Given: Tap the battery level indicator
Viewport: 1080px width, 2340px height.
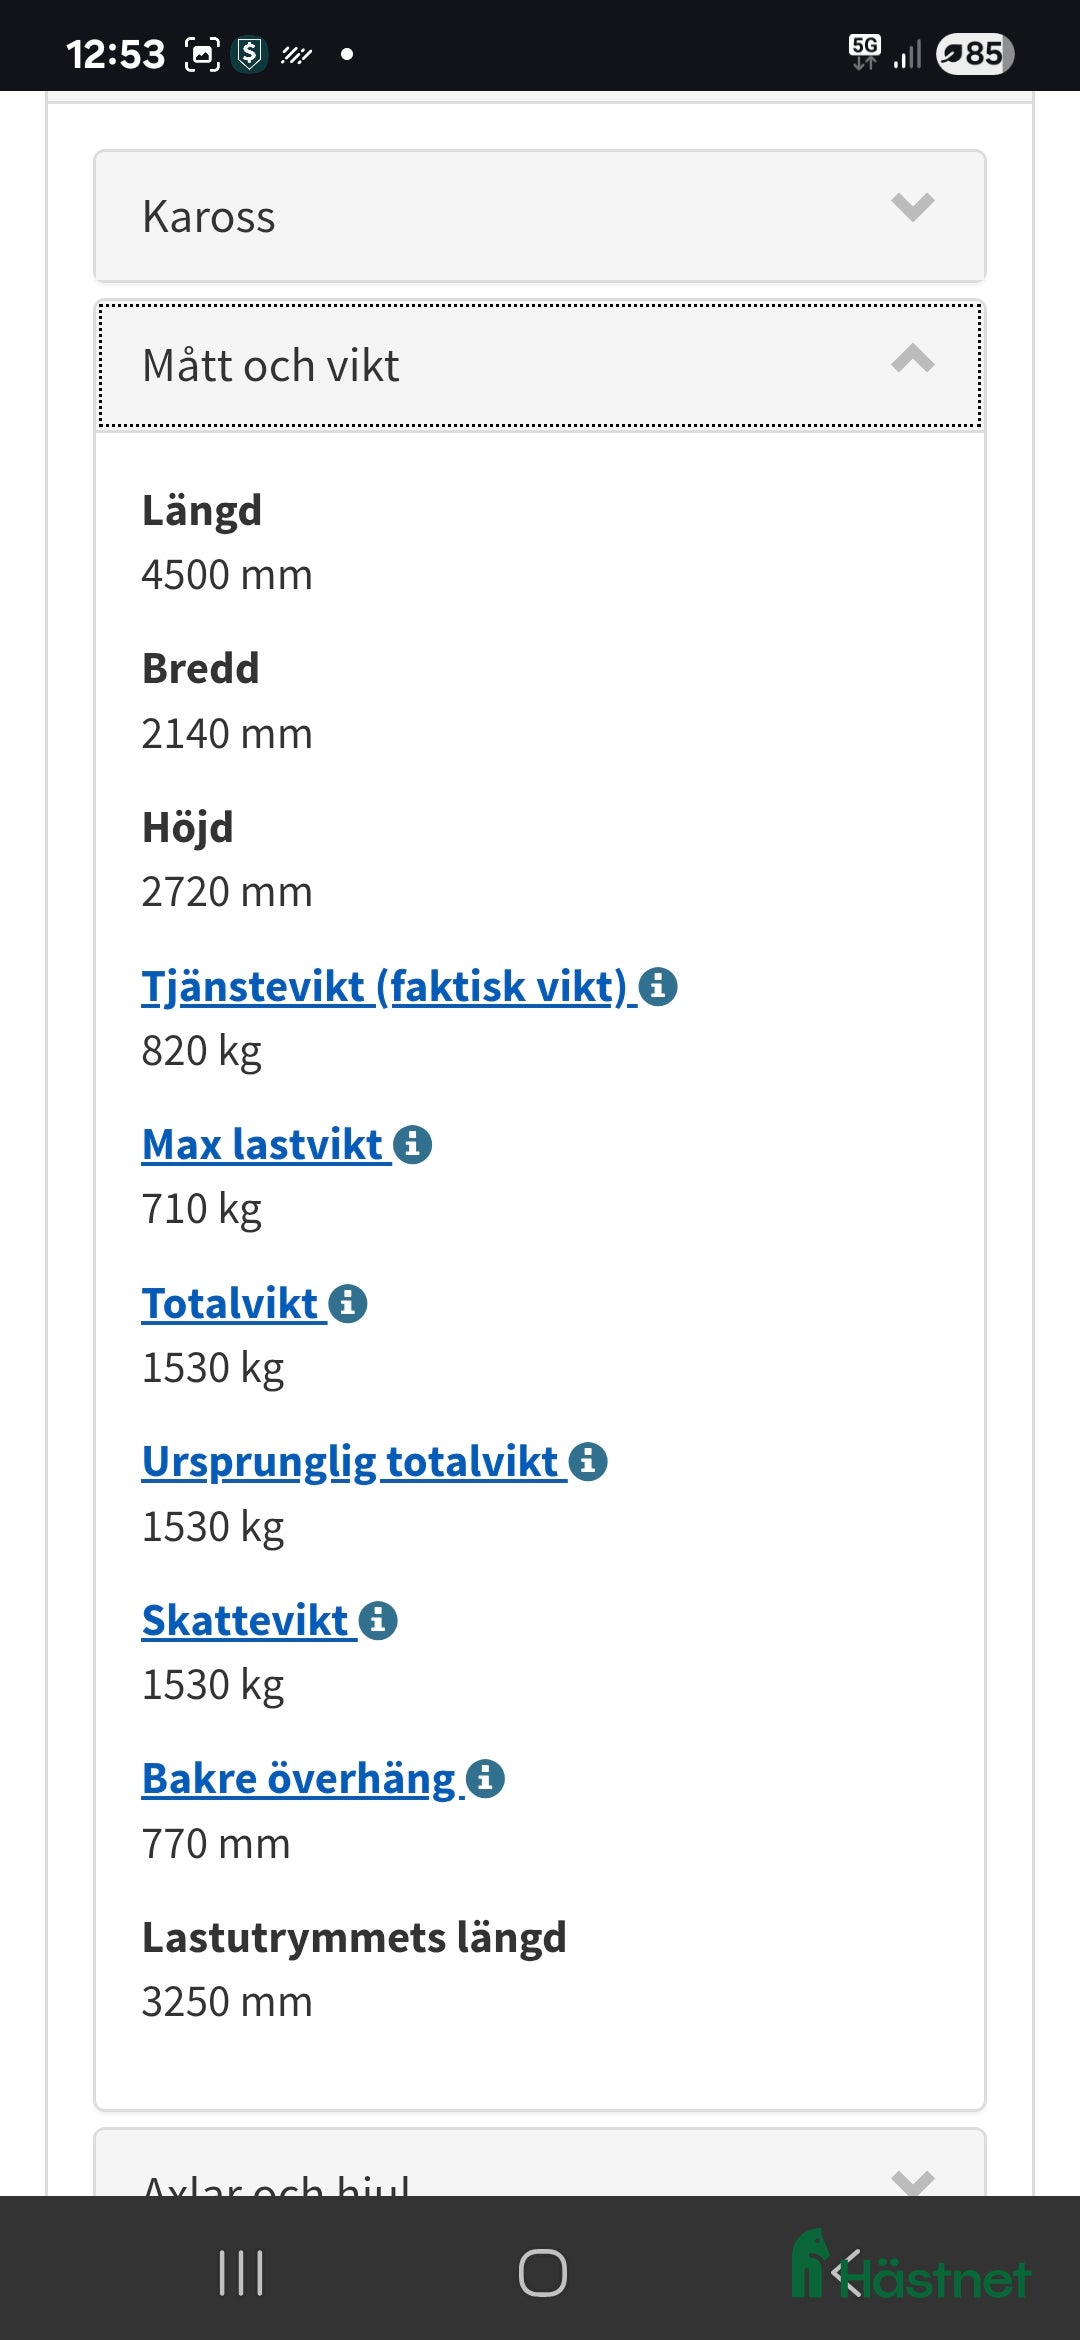Looking at the screenshot, I should 975,55.
